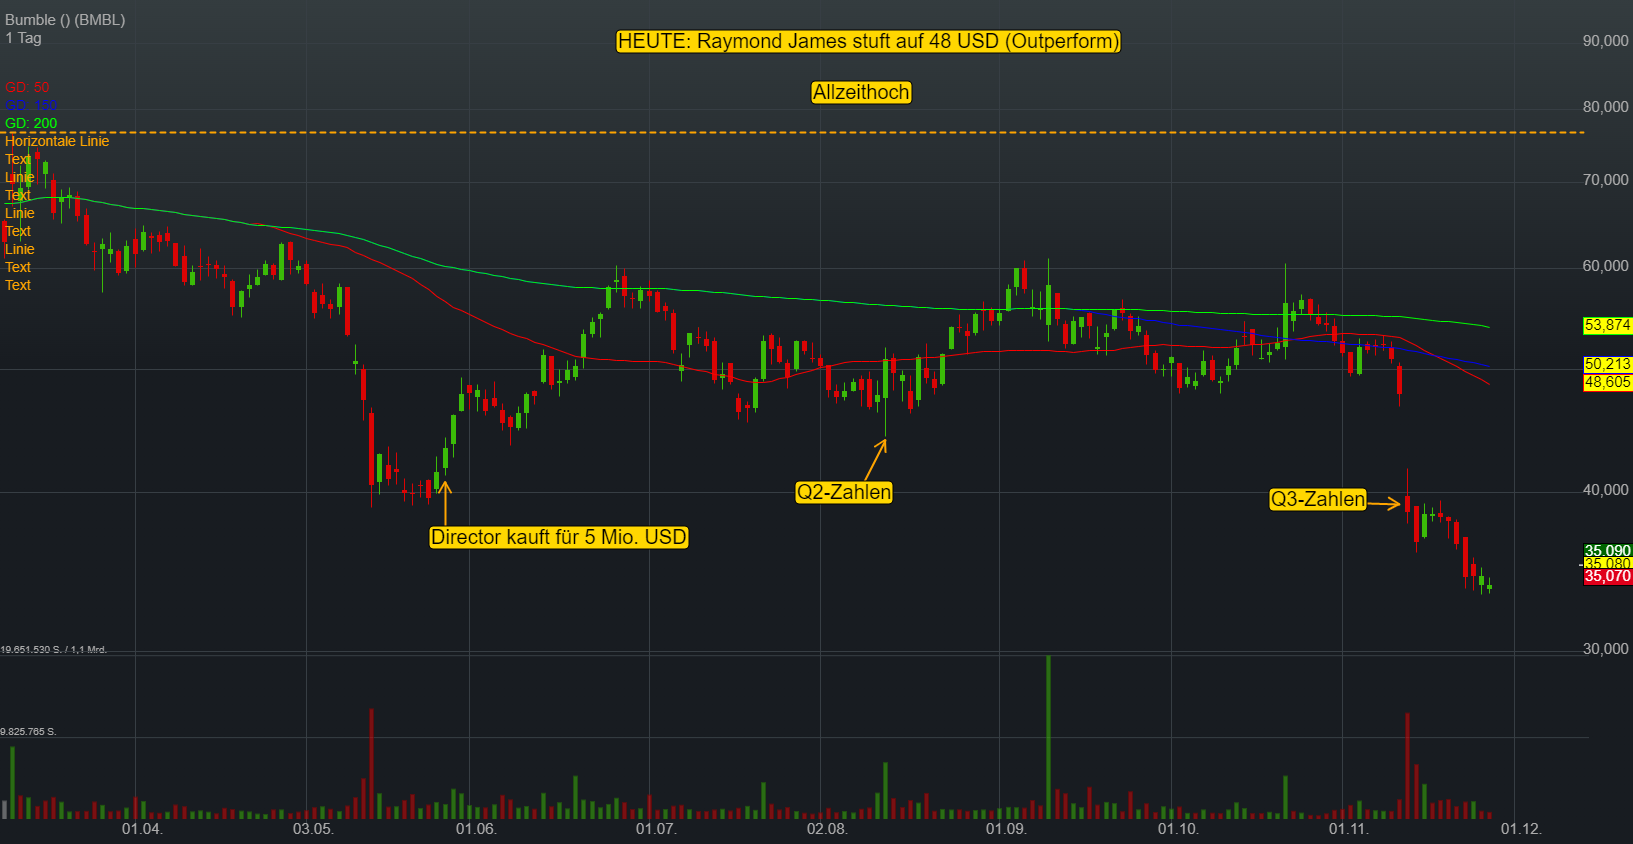This screenshot has height=844, width=1633.
Task: Click the tallest green volume bar in September
Action: (1049, 737)
